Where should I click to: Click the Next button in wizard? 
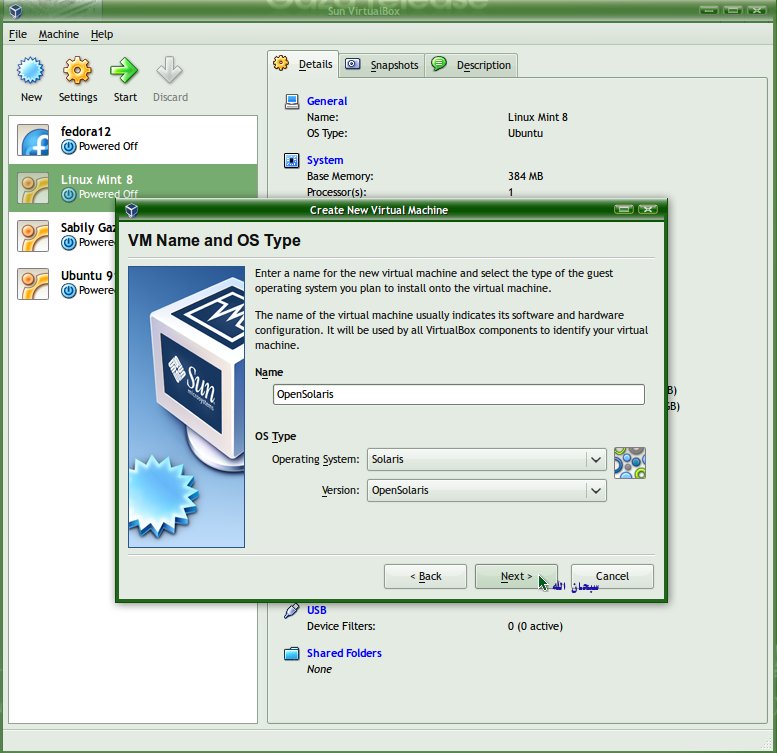click(x=516, y=576)
